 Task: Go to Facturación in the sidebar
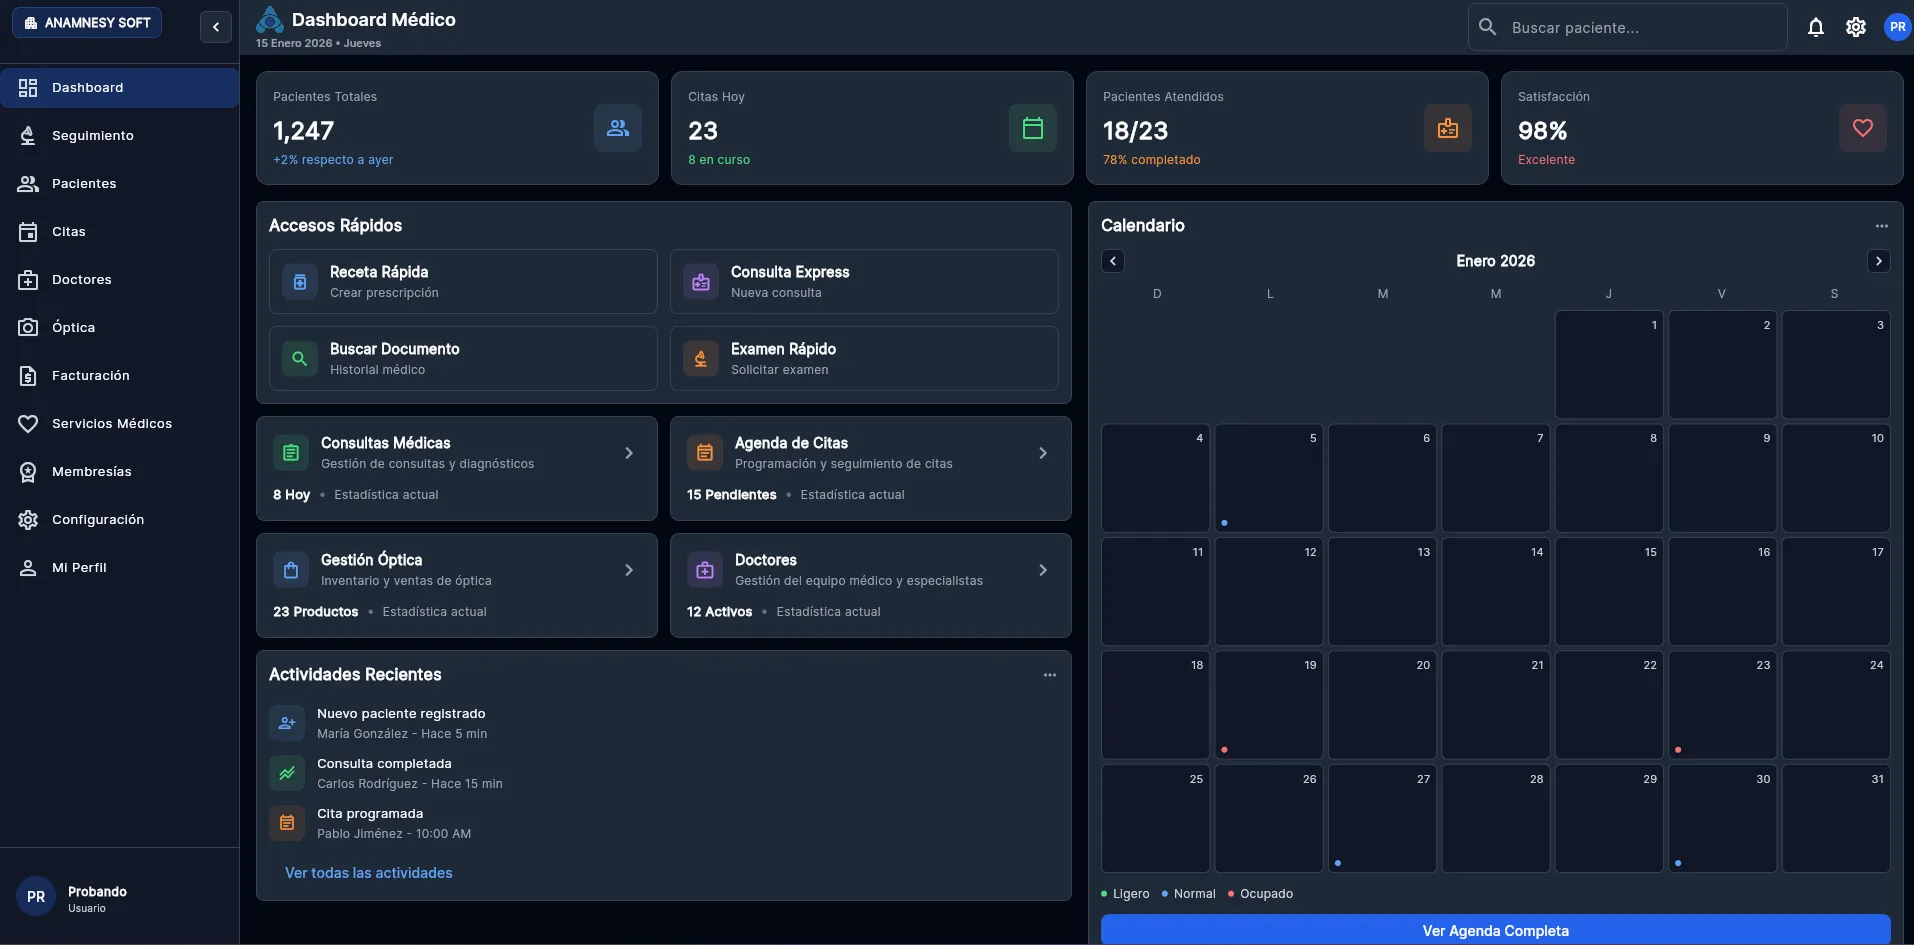[x=120, y=376]
